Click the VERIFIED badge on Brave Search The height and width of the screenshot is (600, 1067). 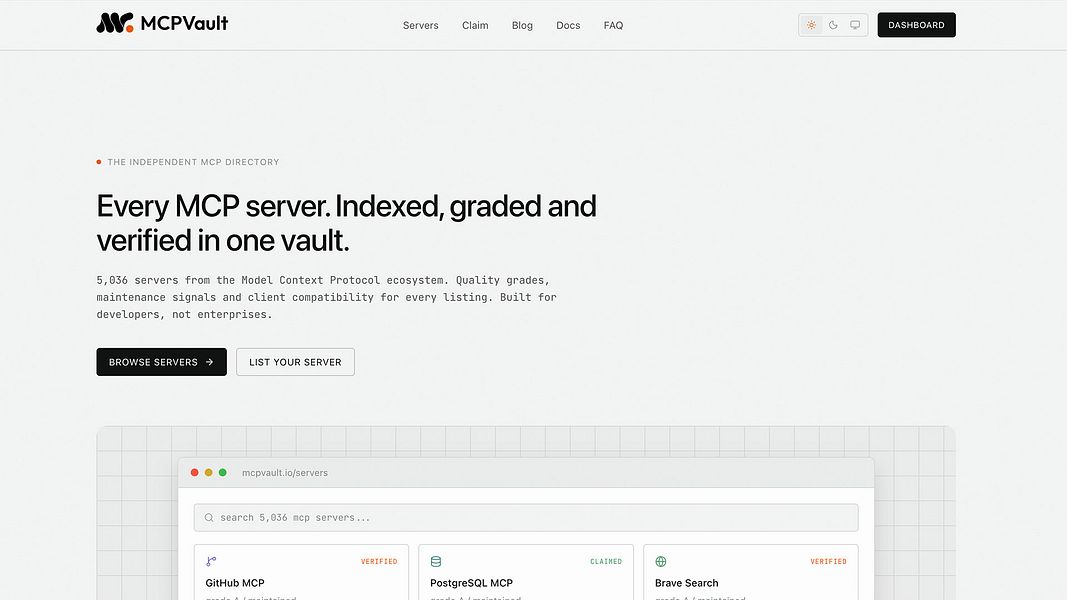click(x=828, y=561)
